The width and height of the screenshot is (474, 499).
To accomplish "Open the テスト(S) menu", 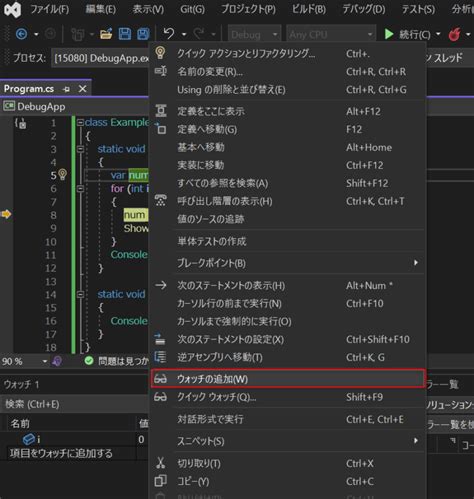I will (418, 9).
